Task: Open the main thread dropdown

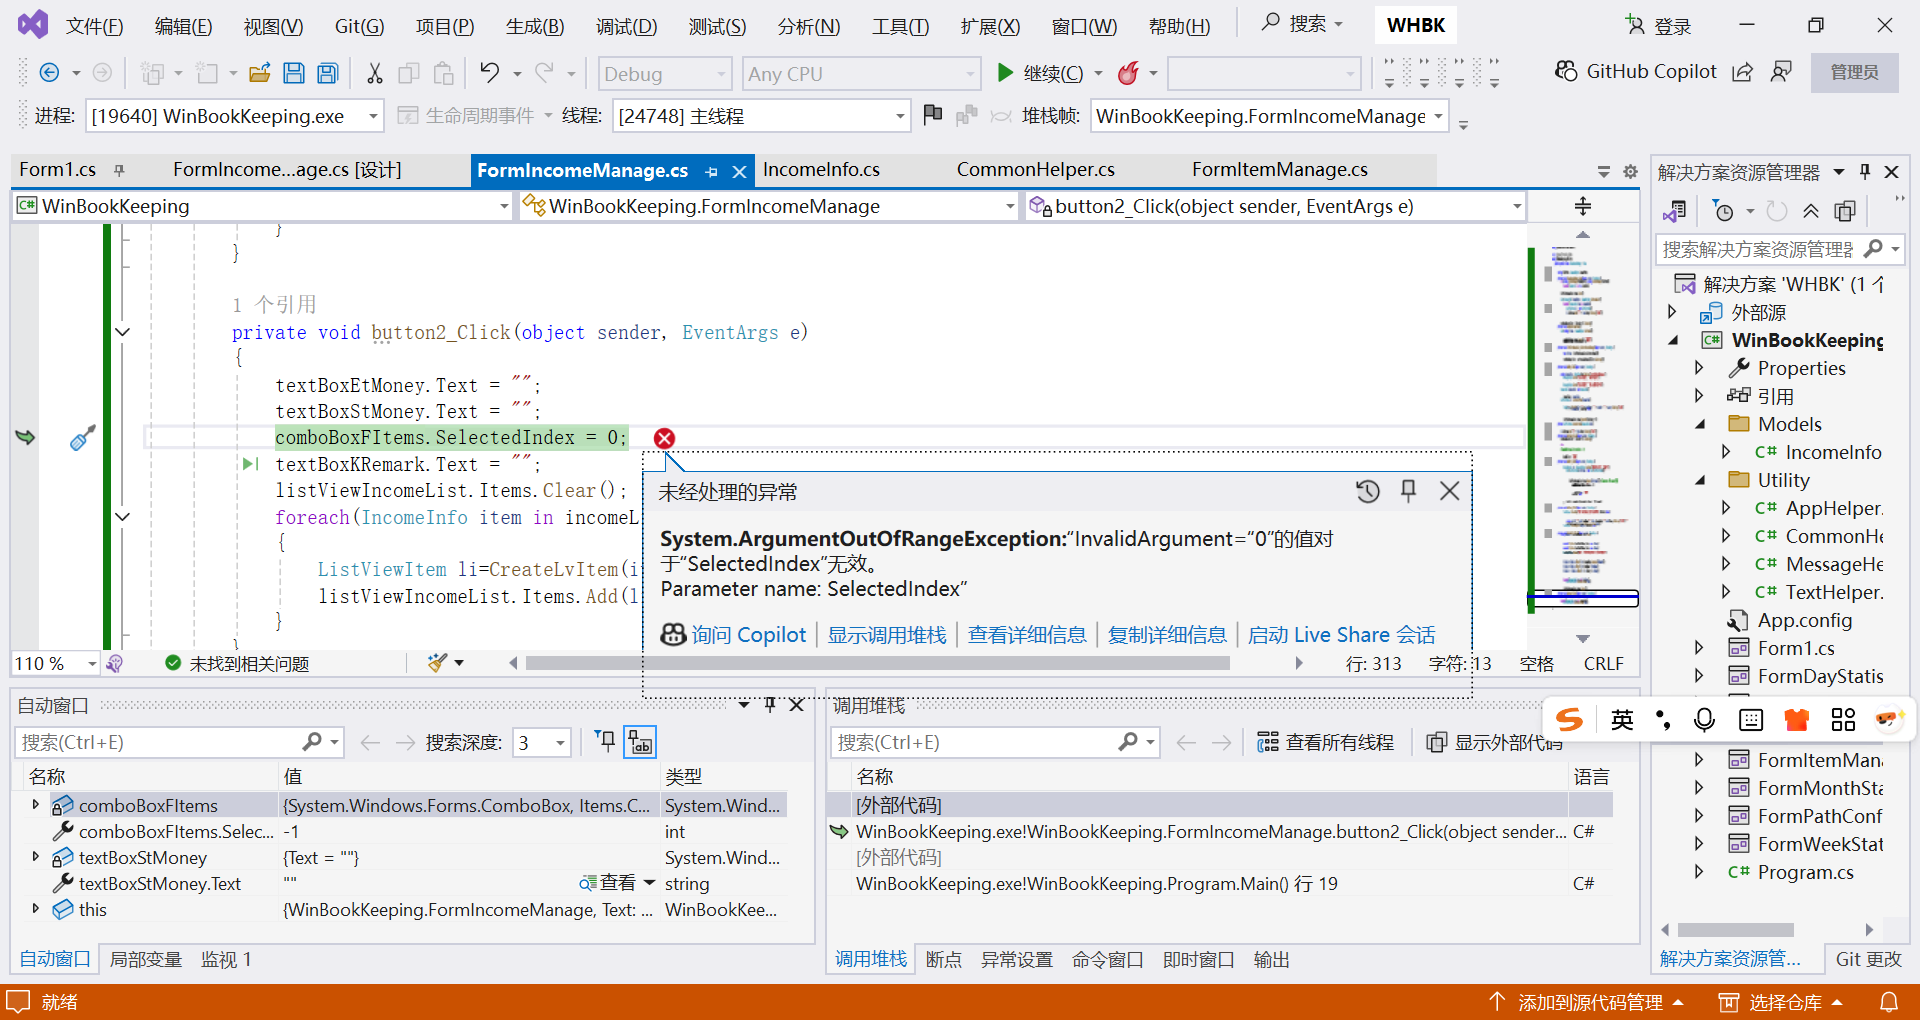Action: [760, 116]
